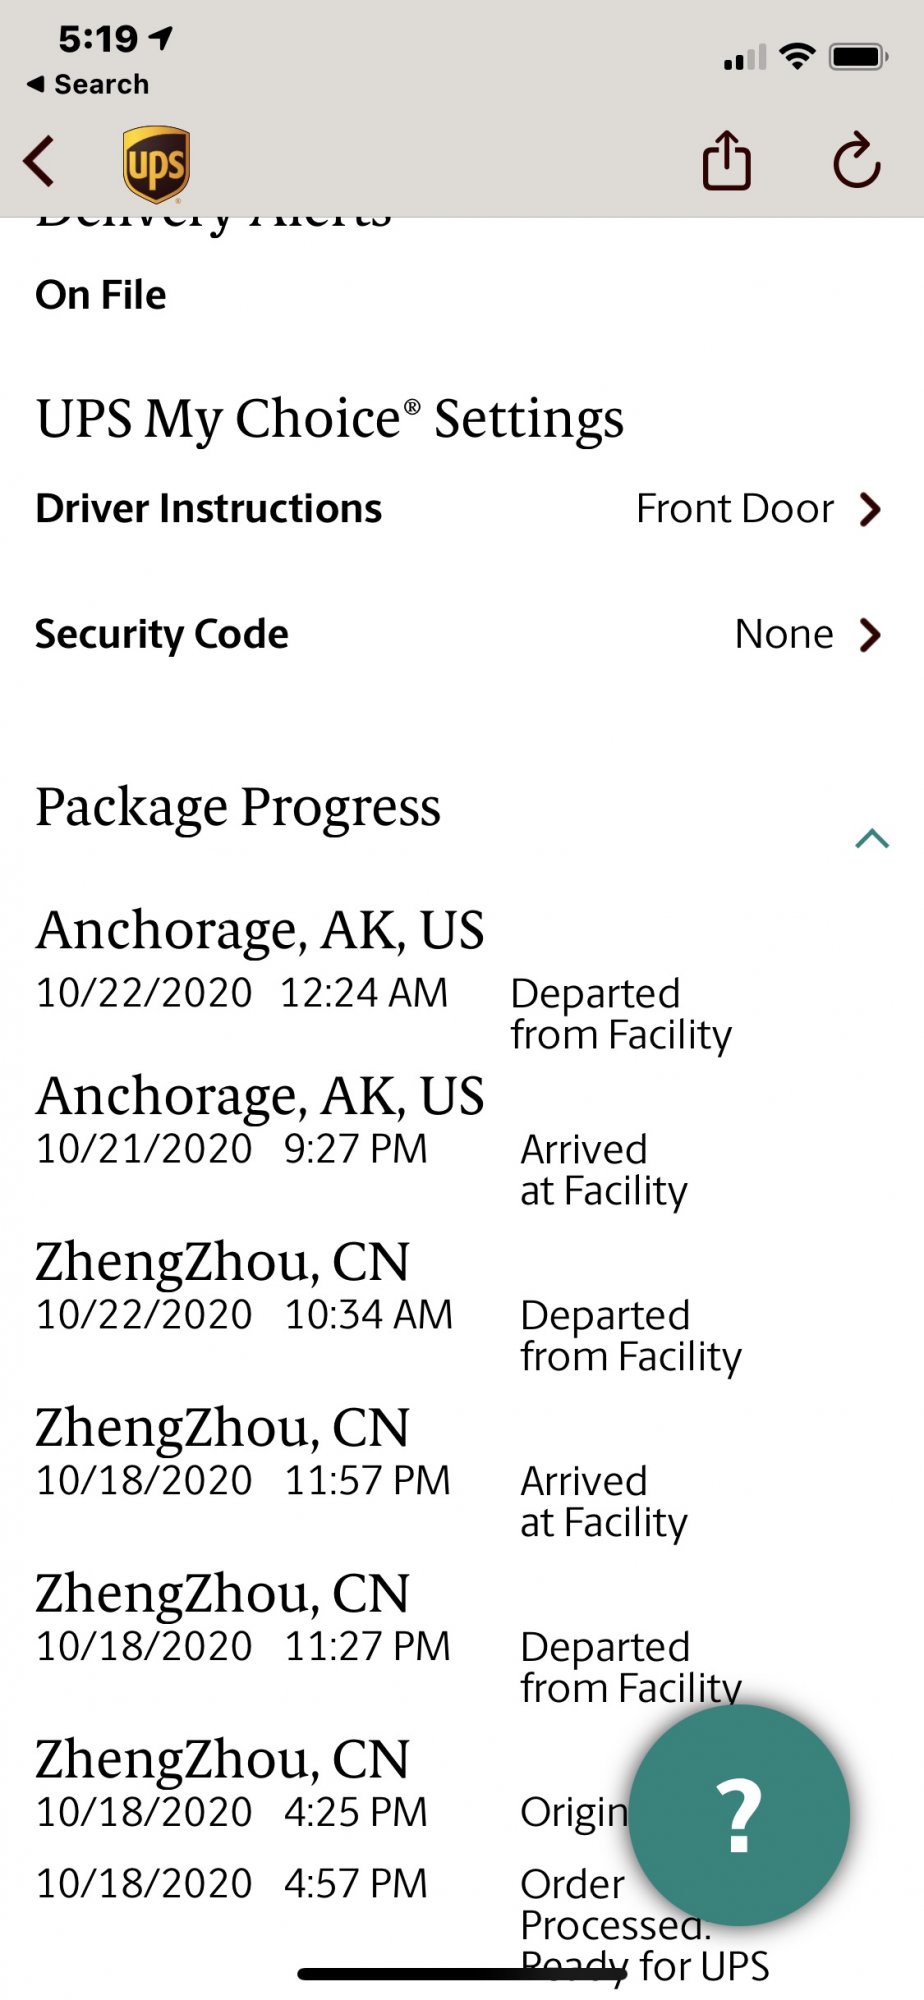Image resolution: width=924 pixels, height=2000 pixels.
Task: Tap the Wi-Fi status icon
Action: point(797,56)
